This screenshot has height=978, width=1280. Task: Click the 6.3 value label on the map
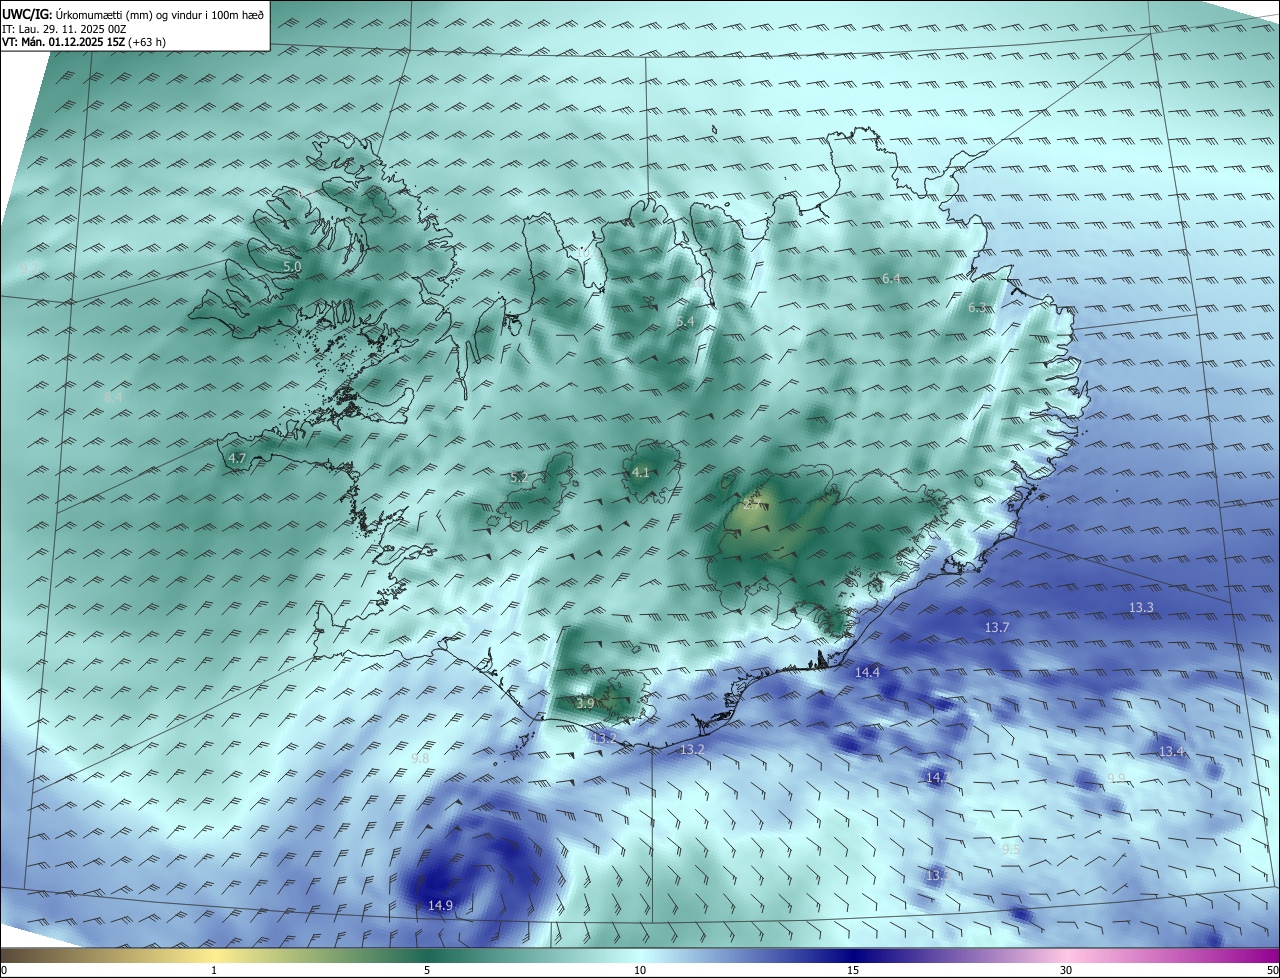[978, 307]
